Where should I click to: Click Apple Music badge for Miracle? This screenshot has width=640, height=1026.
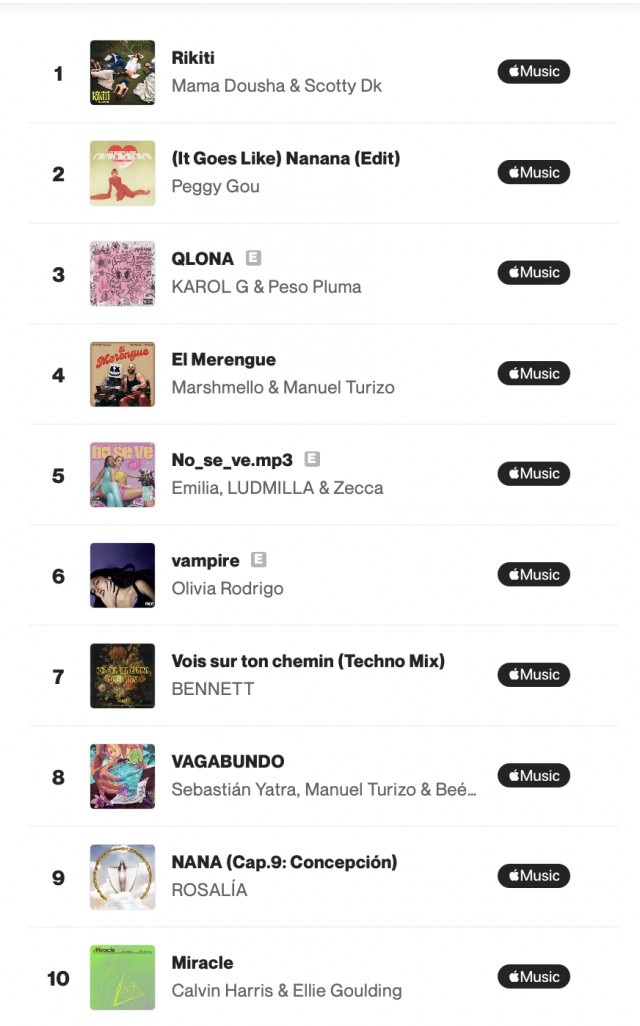click(x=533, y=976)
